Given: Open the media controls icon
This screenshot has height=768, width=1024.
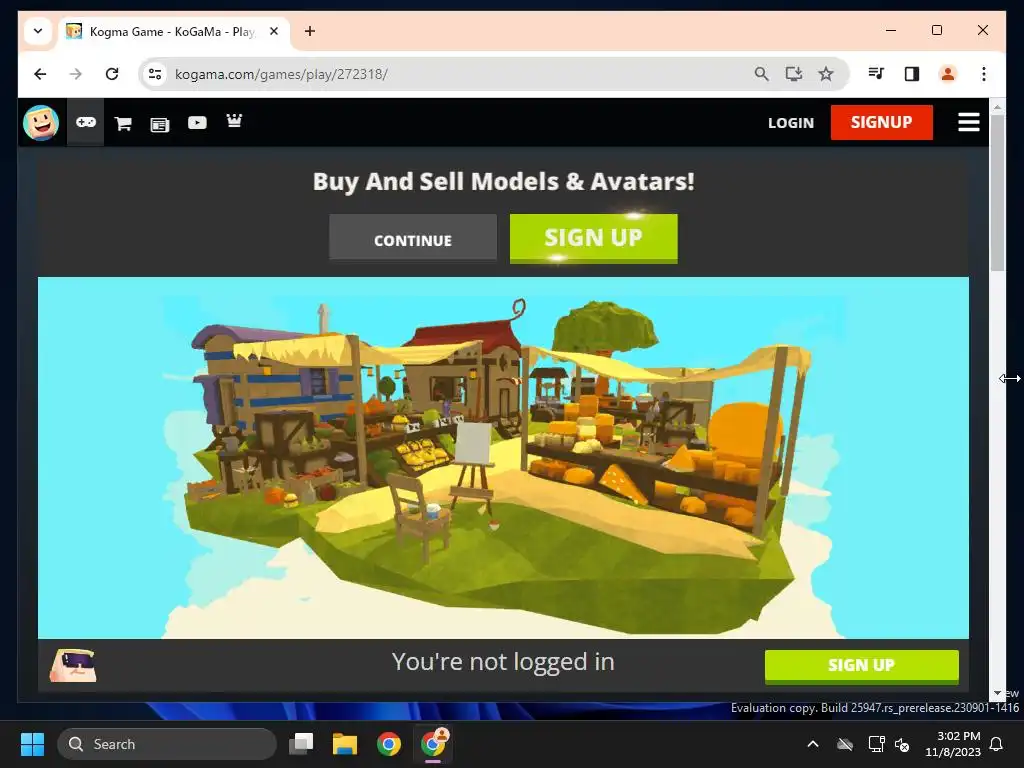Looking at the screenshot, I should point(876,74).
